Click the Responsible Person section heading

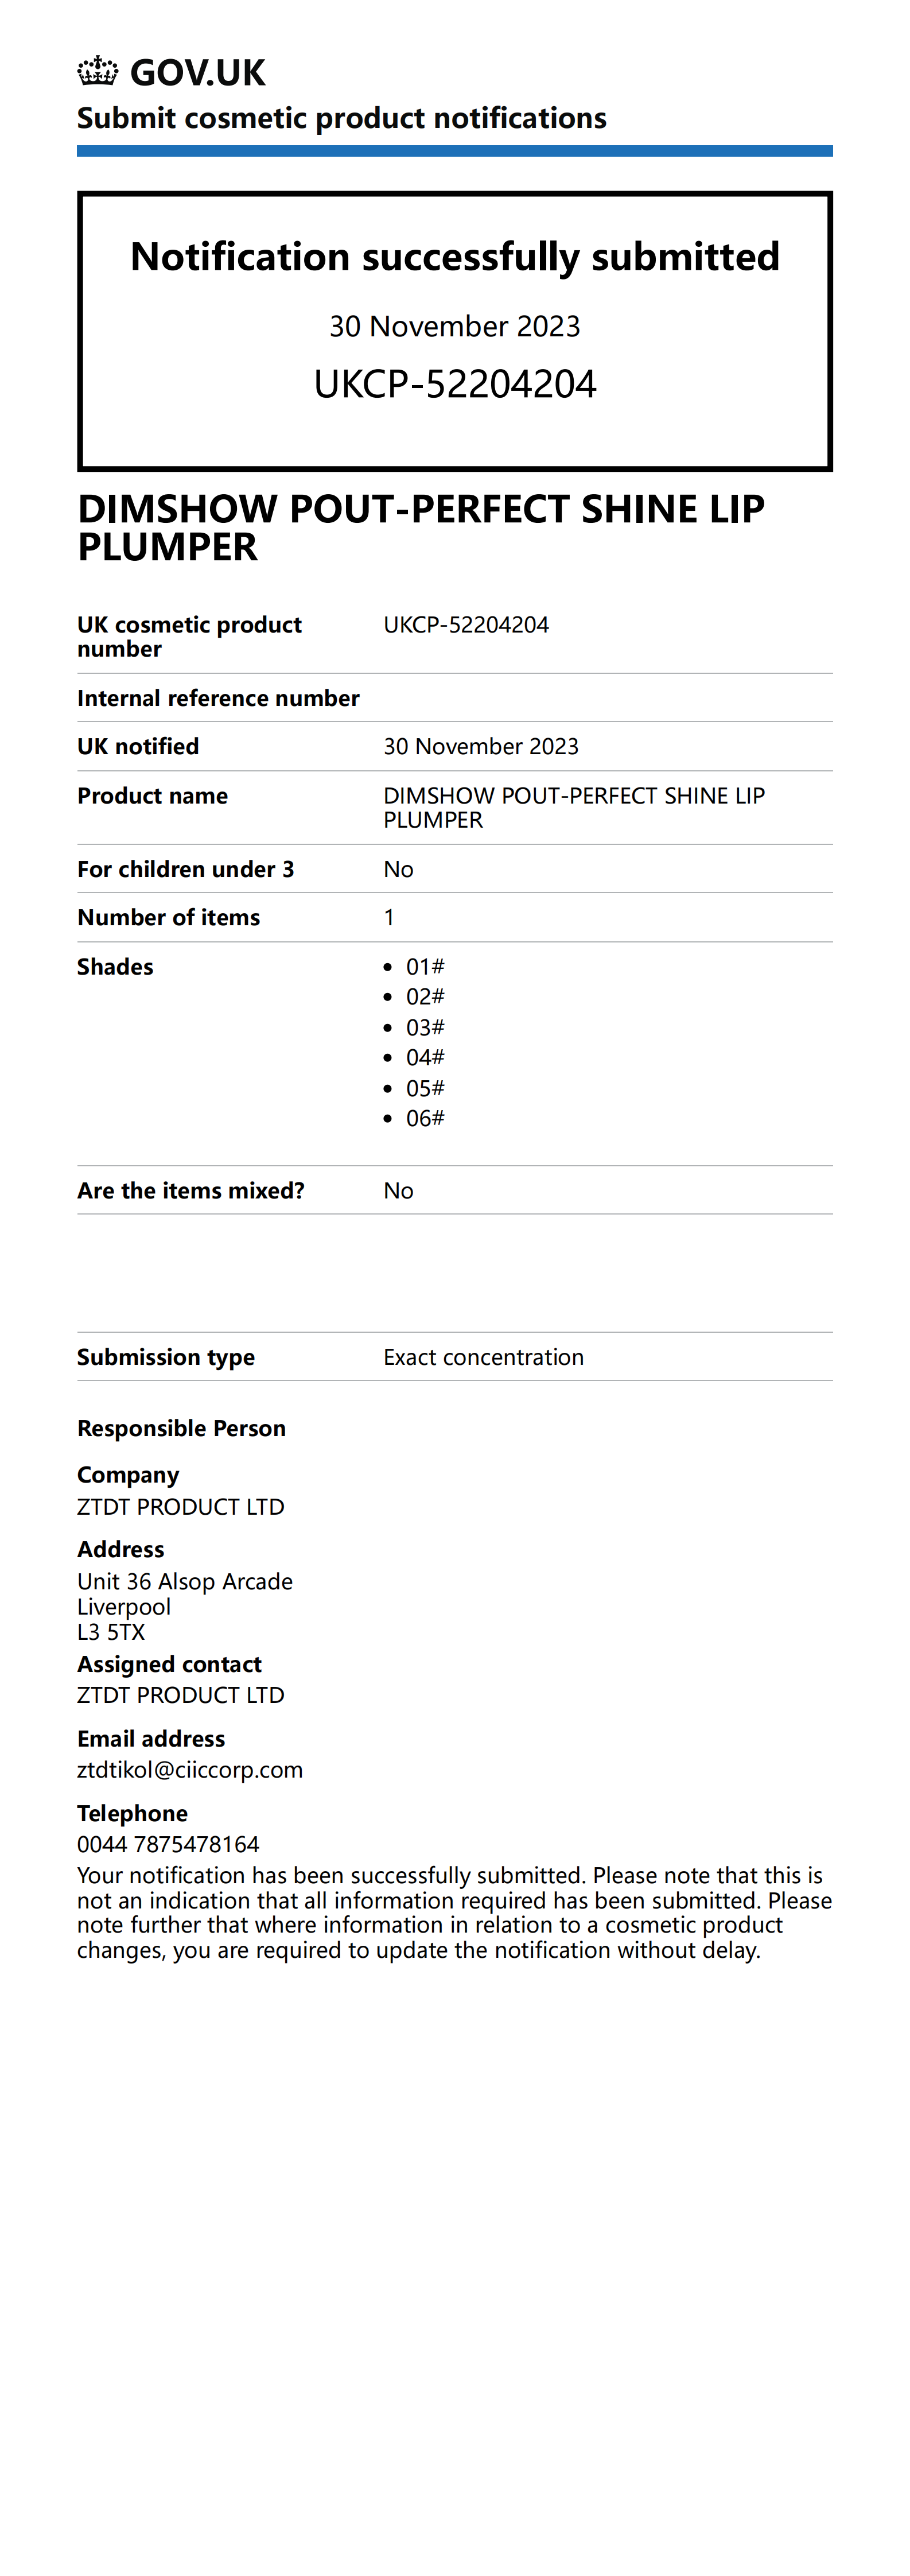(181, 1428)
